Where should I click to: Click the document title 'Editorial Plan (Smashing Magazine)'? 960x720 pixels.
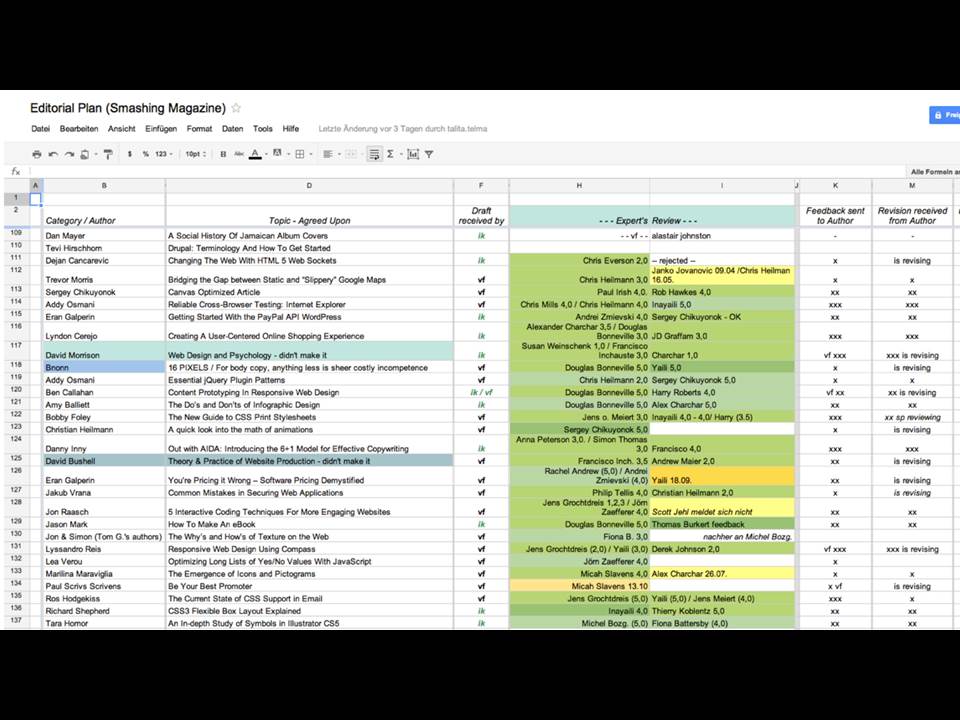128,108
